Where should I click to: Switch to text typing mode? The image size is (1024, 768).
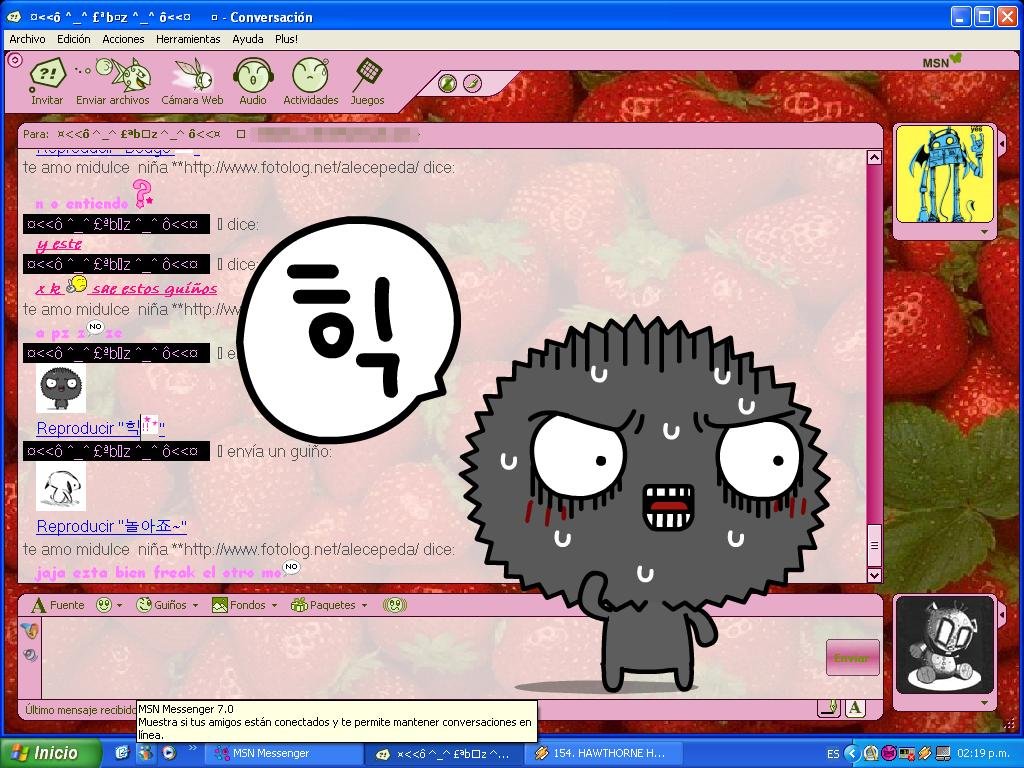[x=855, y=708]
